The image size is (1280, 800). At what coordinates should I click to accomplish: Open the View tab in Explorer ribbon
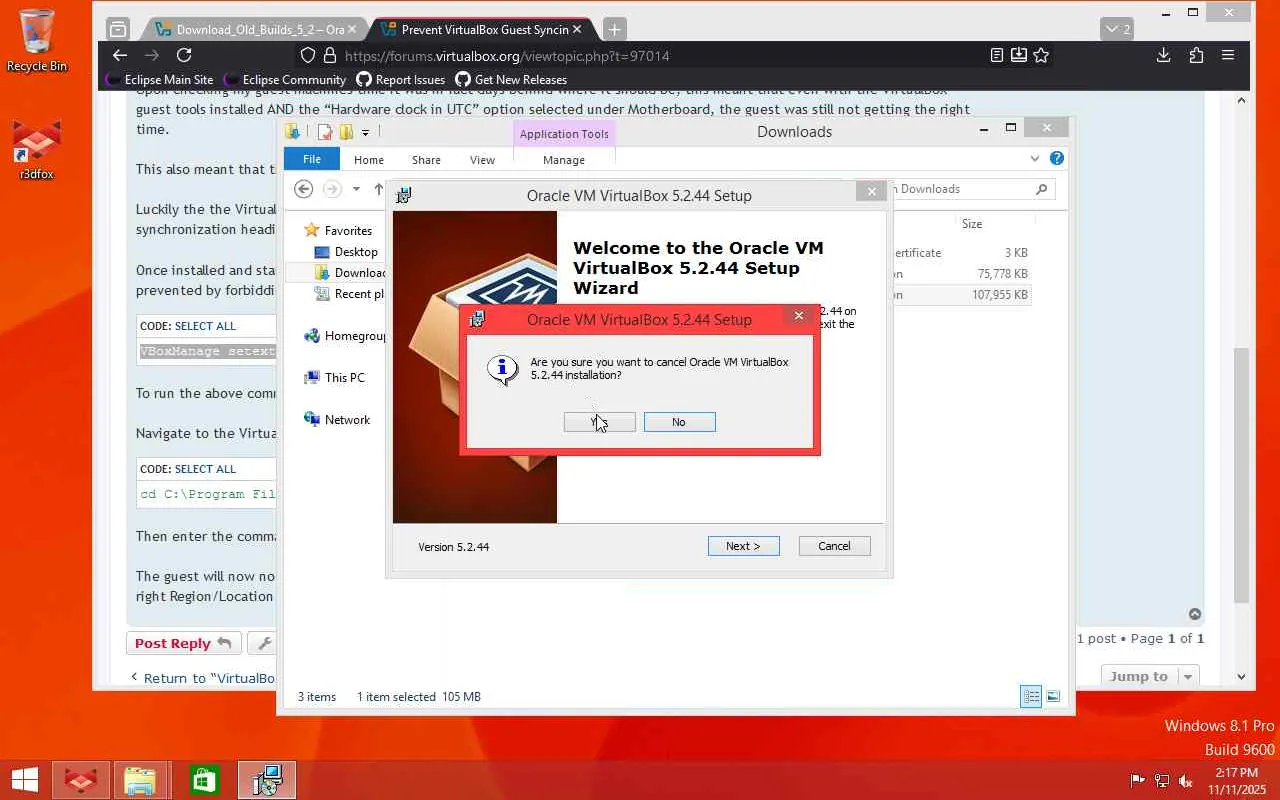pos(482,160)
